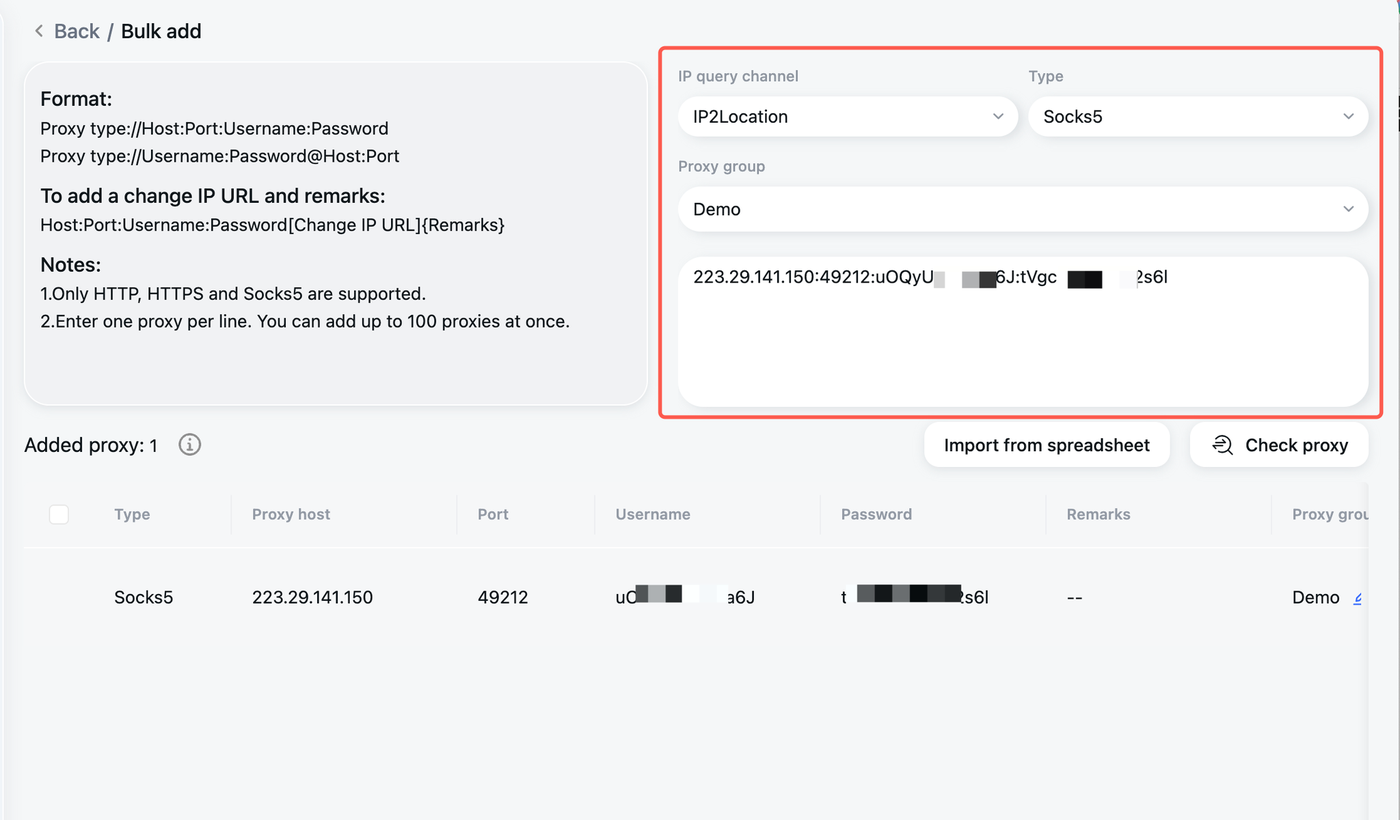Click the back chevron arrow icon
The height and width of the screenshot is (820, 1400).
pyautogui.click(x=39, y=32)
